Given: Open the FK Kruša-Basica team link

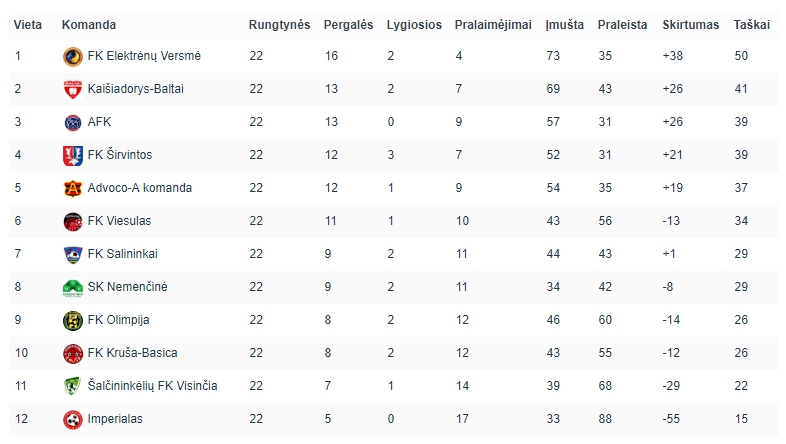Looking at the screenshot, I should [132, 353].
